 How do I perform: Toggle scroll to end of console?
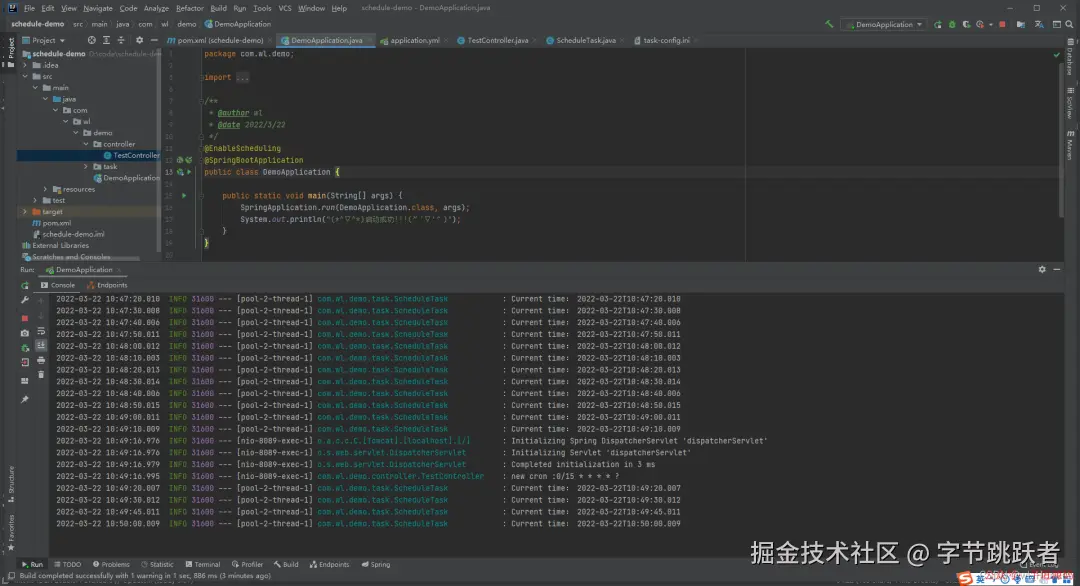click(x=41, y=344)
